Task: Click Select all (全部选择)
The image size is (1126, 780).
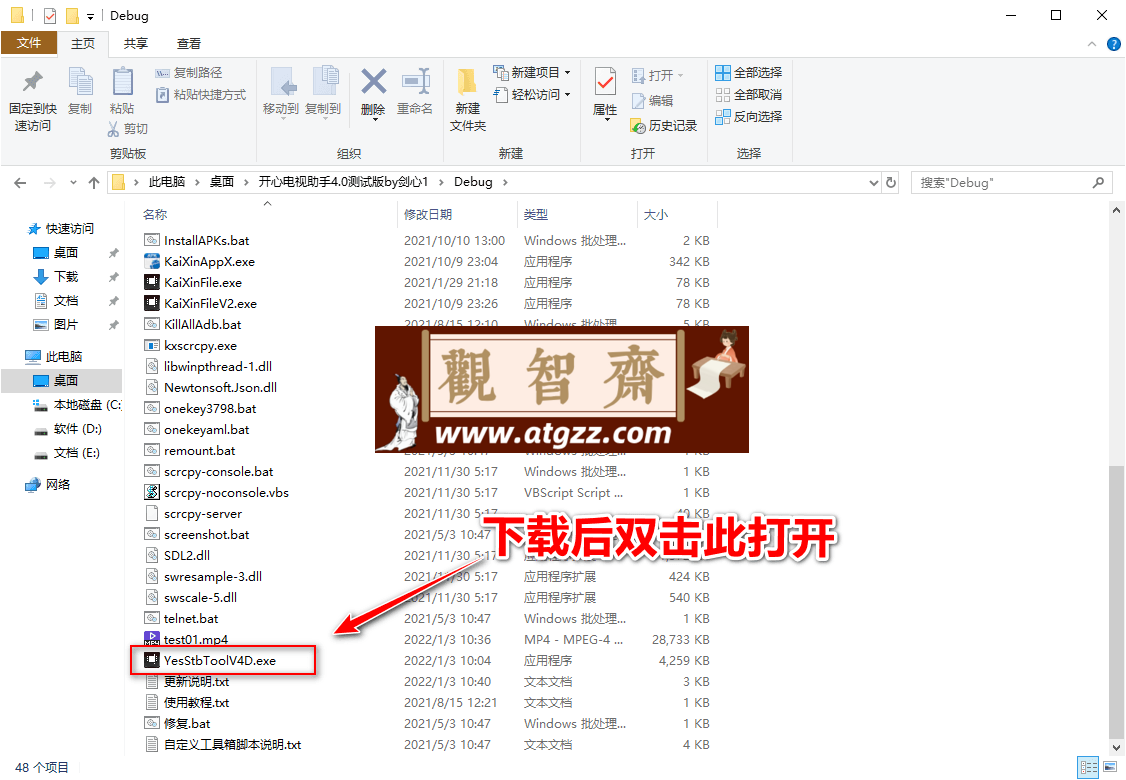Action: [749, 73]
